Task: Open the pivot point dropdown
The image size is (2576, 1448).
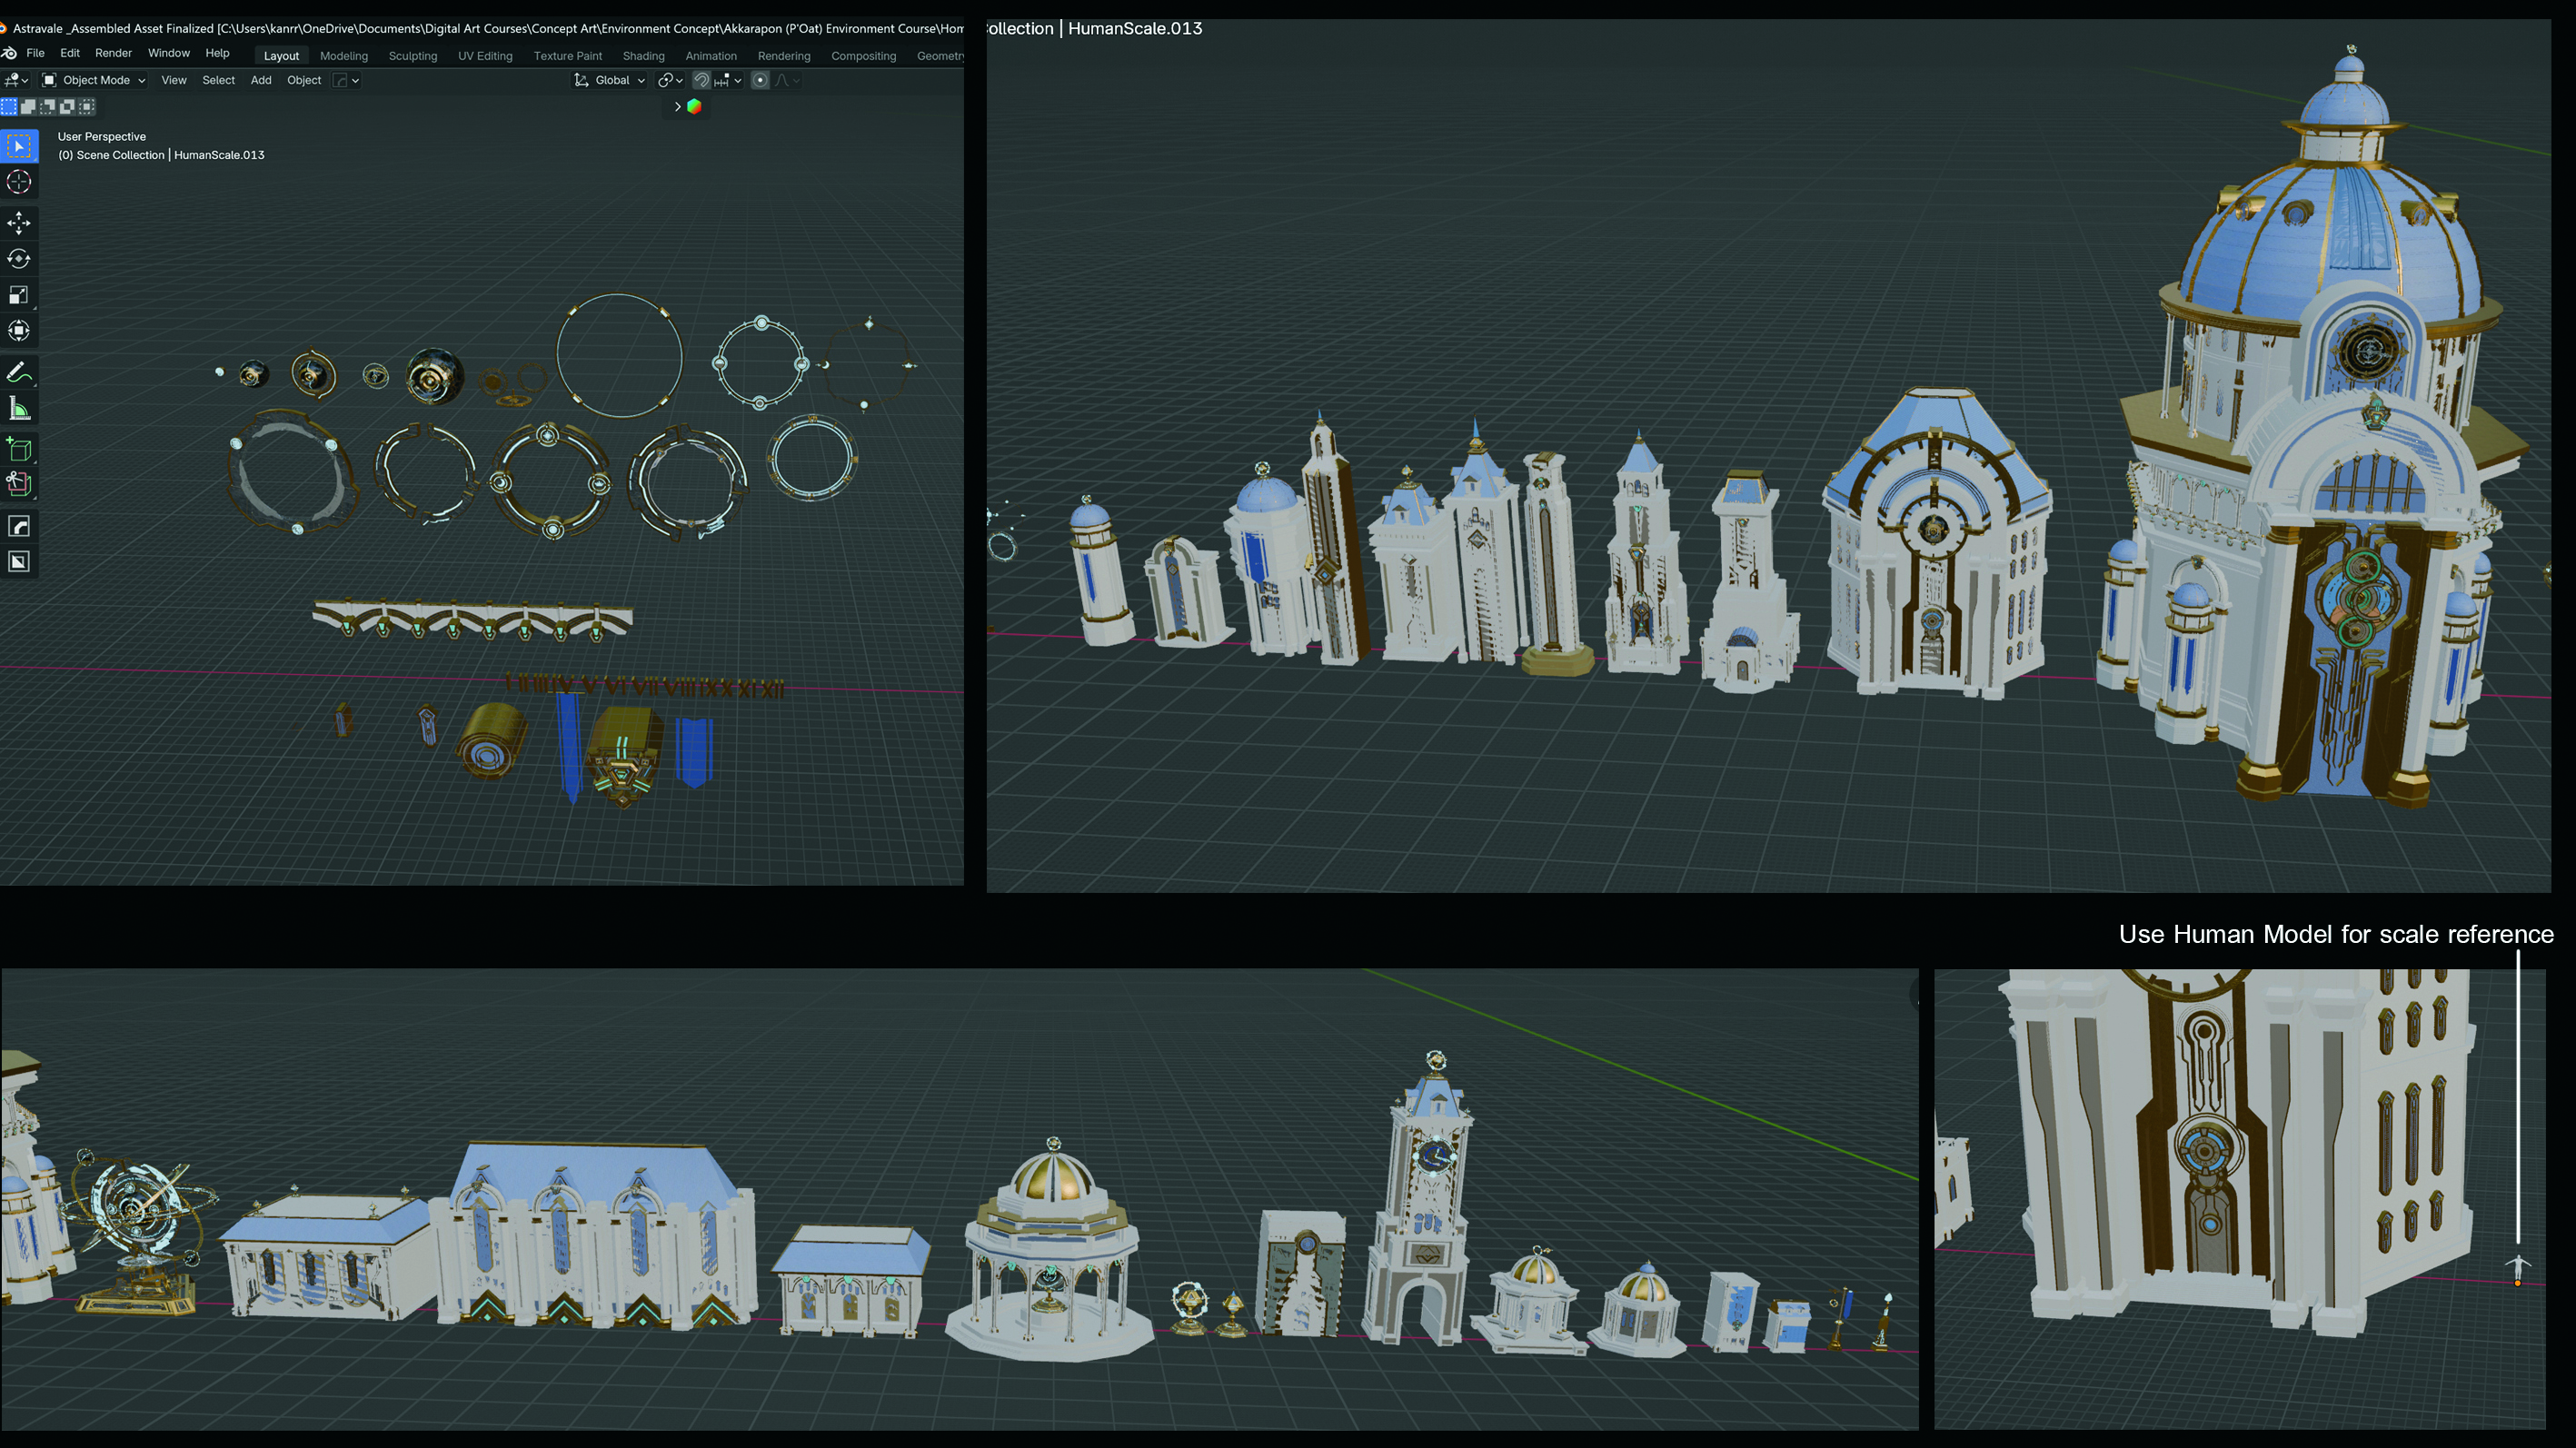Action: coord(670,80)
